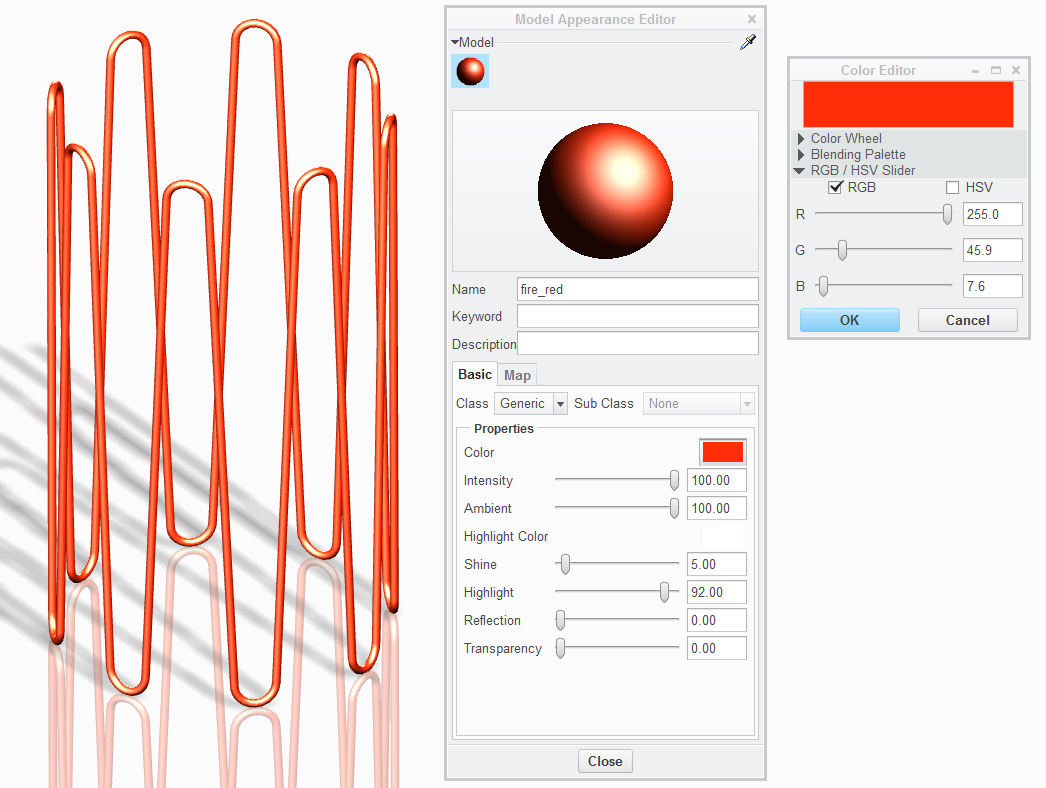Click the R value field 255.0

pyautogui.click(x=993, y=214)
